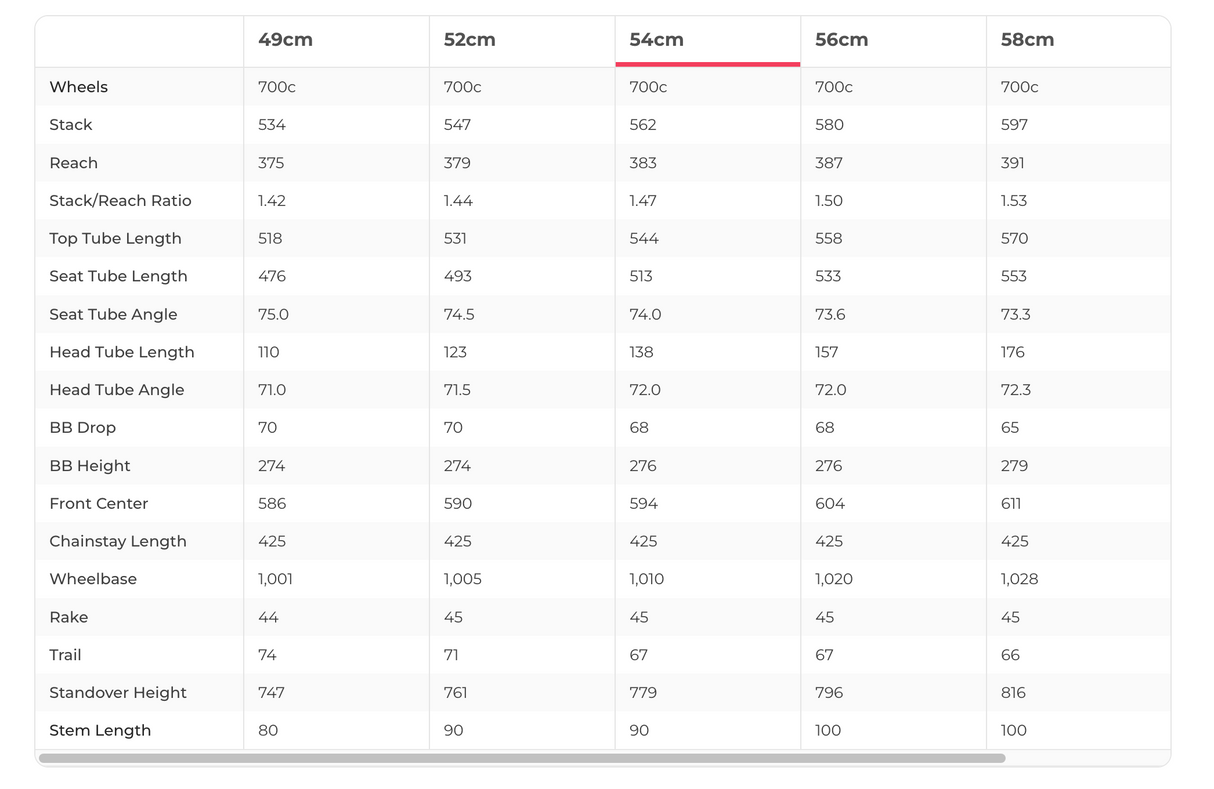Click the Stem Length row label

point(100,731)
